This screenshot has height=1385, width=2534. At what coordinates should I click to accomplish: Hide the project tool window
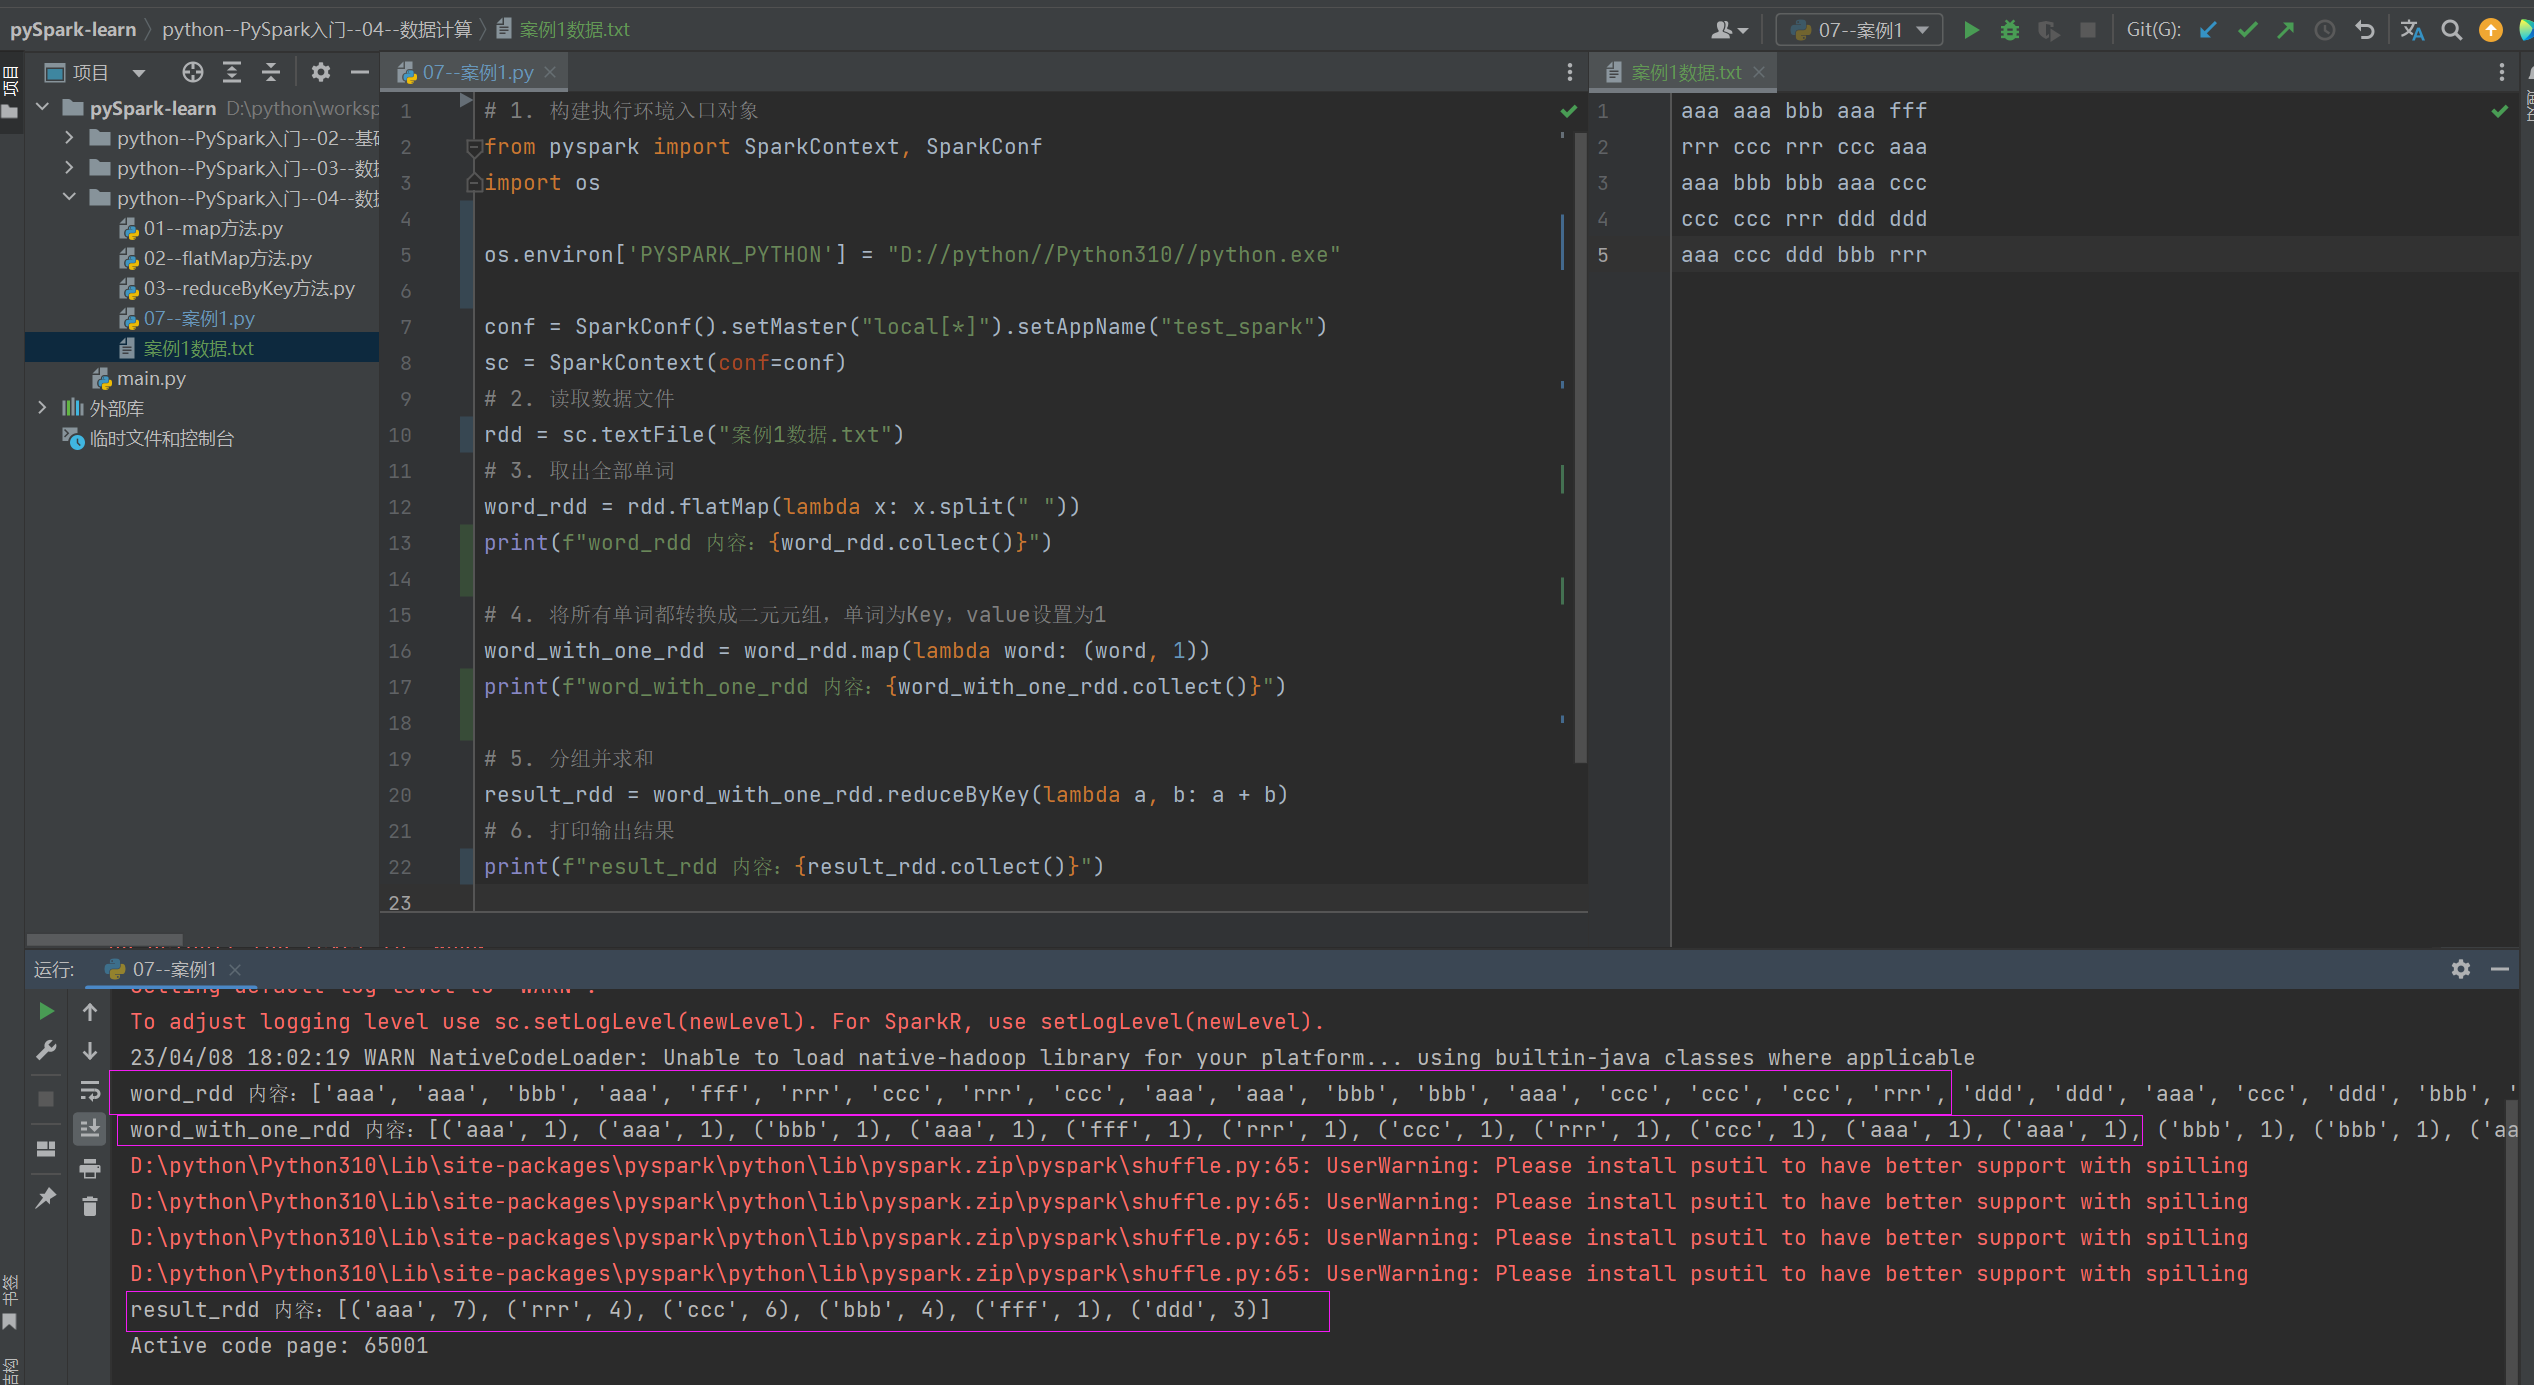click(x=360, y=72)
